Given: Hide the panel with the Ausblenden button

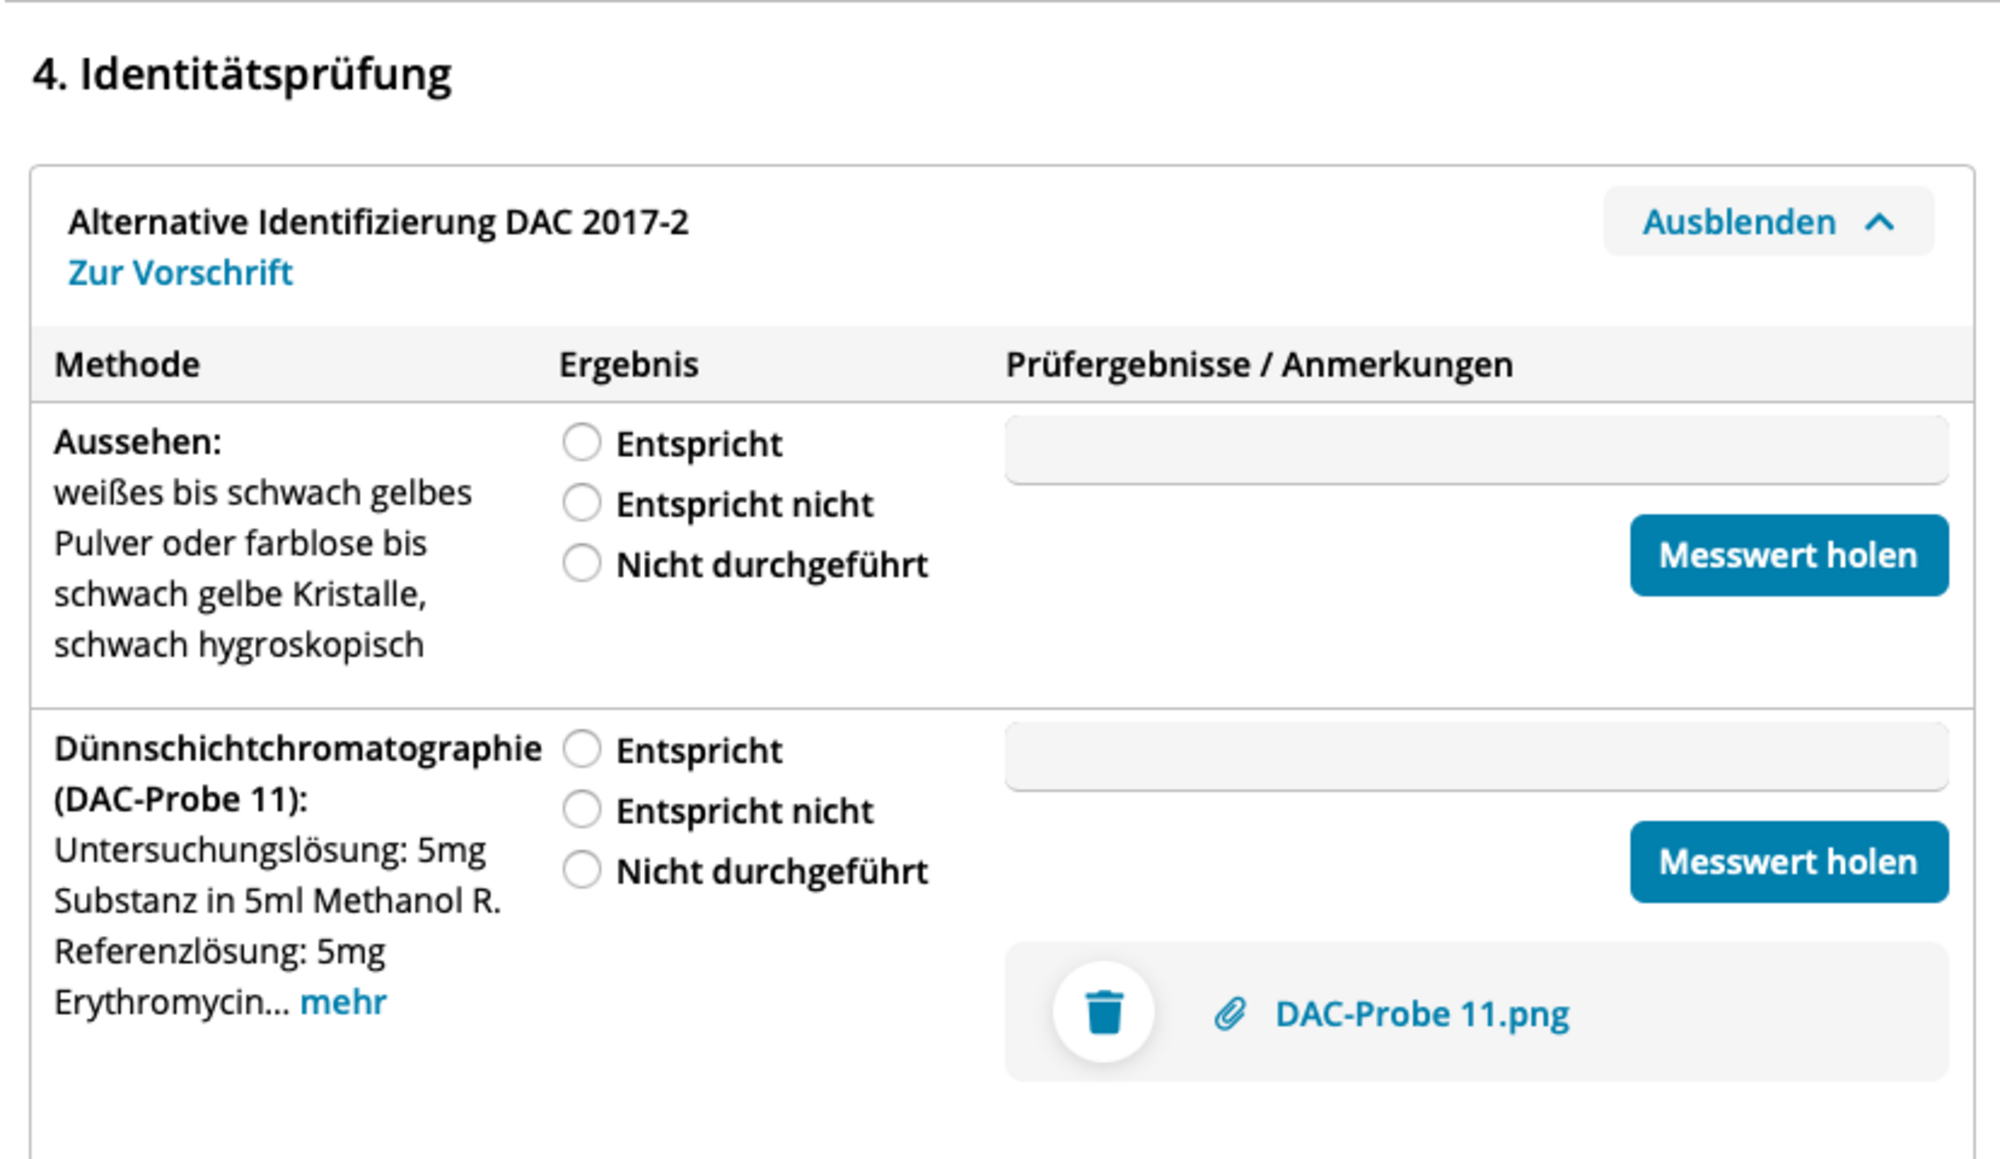Looking at the screenshot, I should (x=1768, y=222).
